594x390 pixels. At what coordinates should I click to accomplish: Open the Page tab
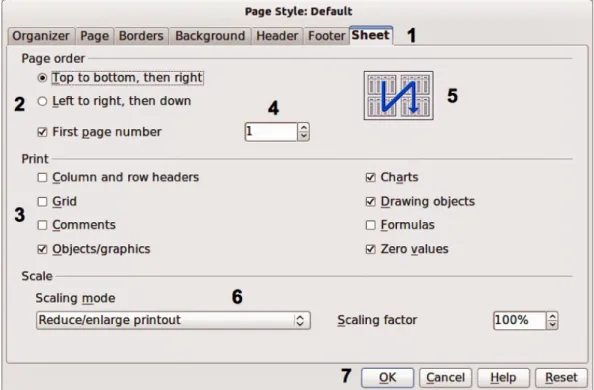click(94, 36)
